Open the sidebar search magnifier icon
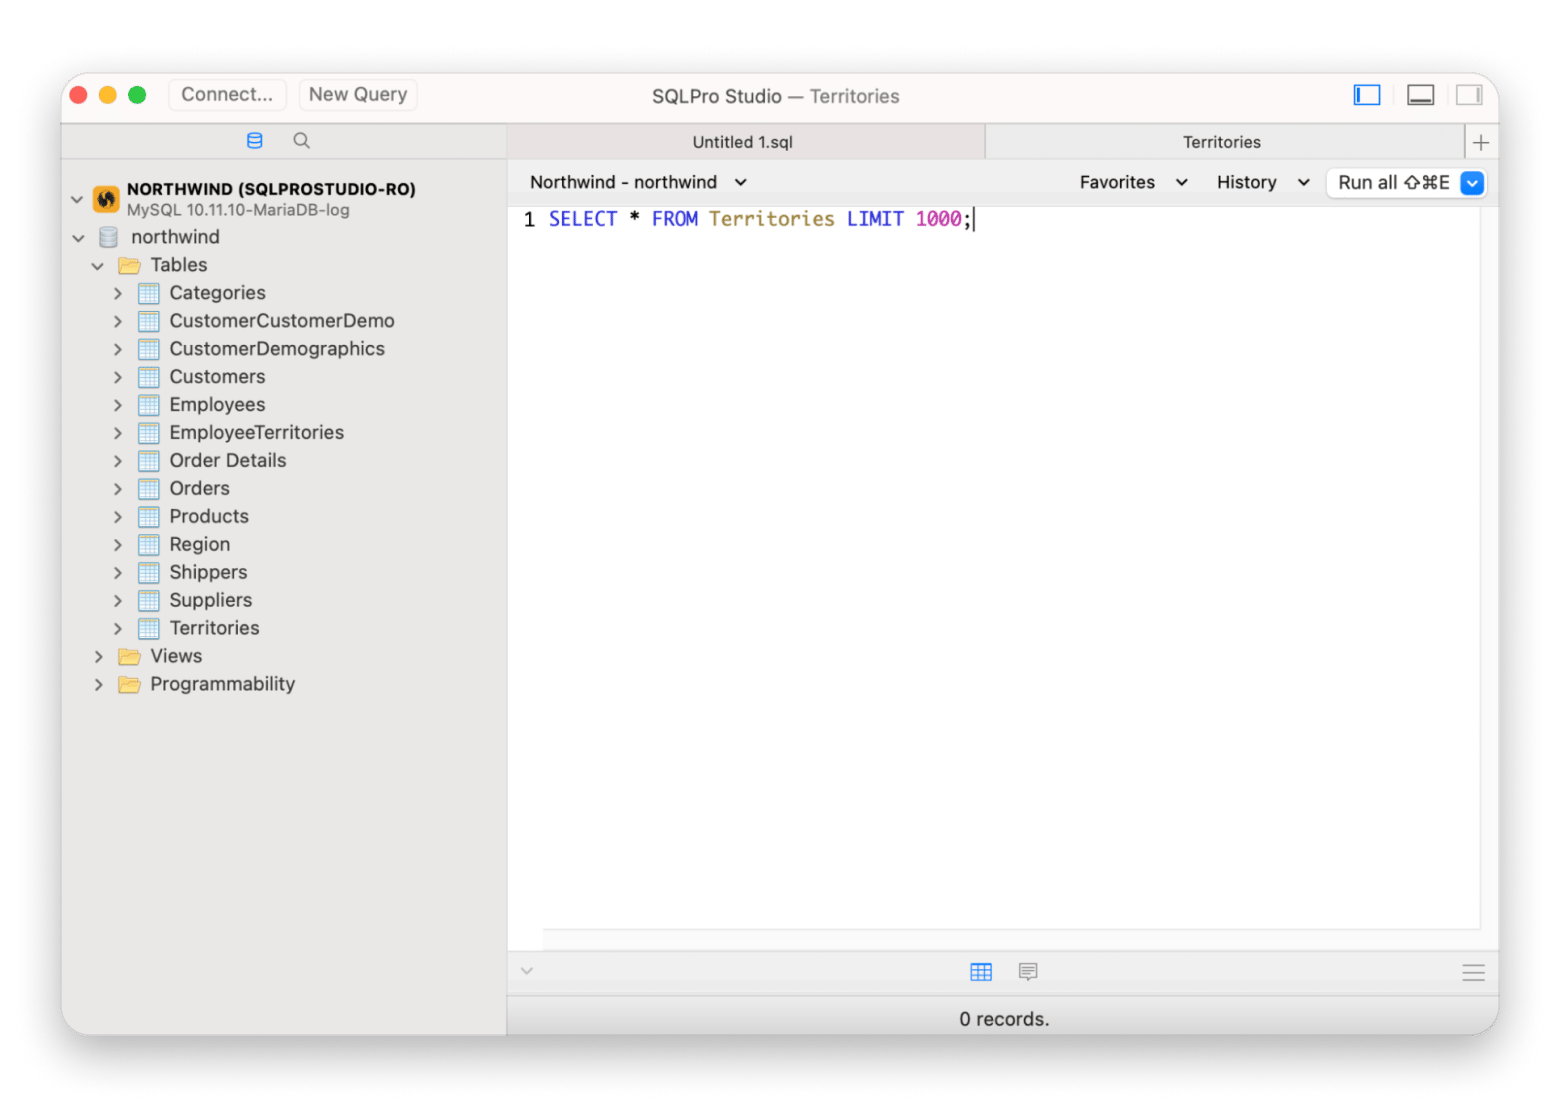Viewport: 1560px width, 1116px height. [301, 141]
